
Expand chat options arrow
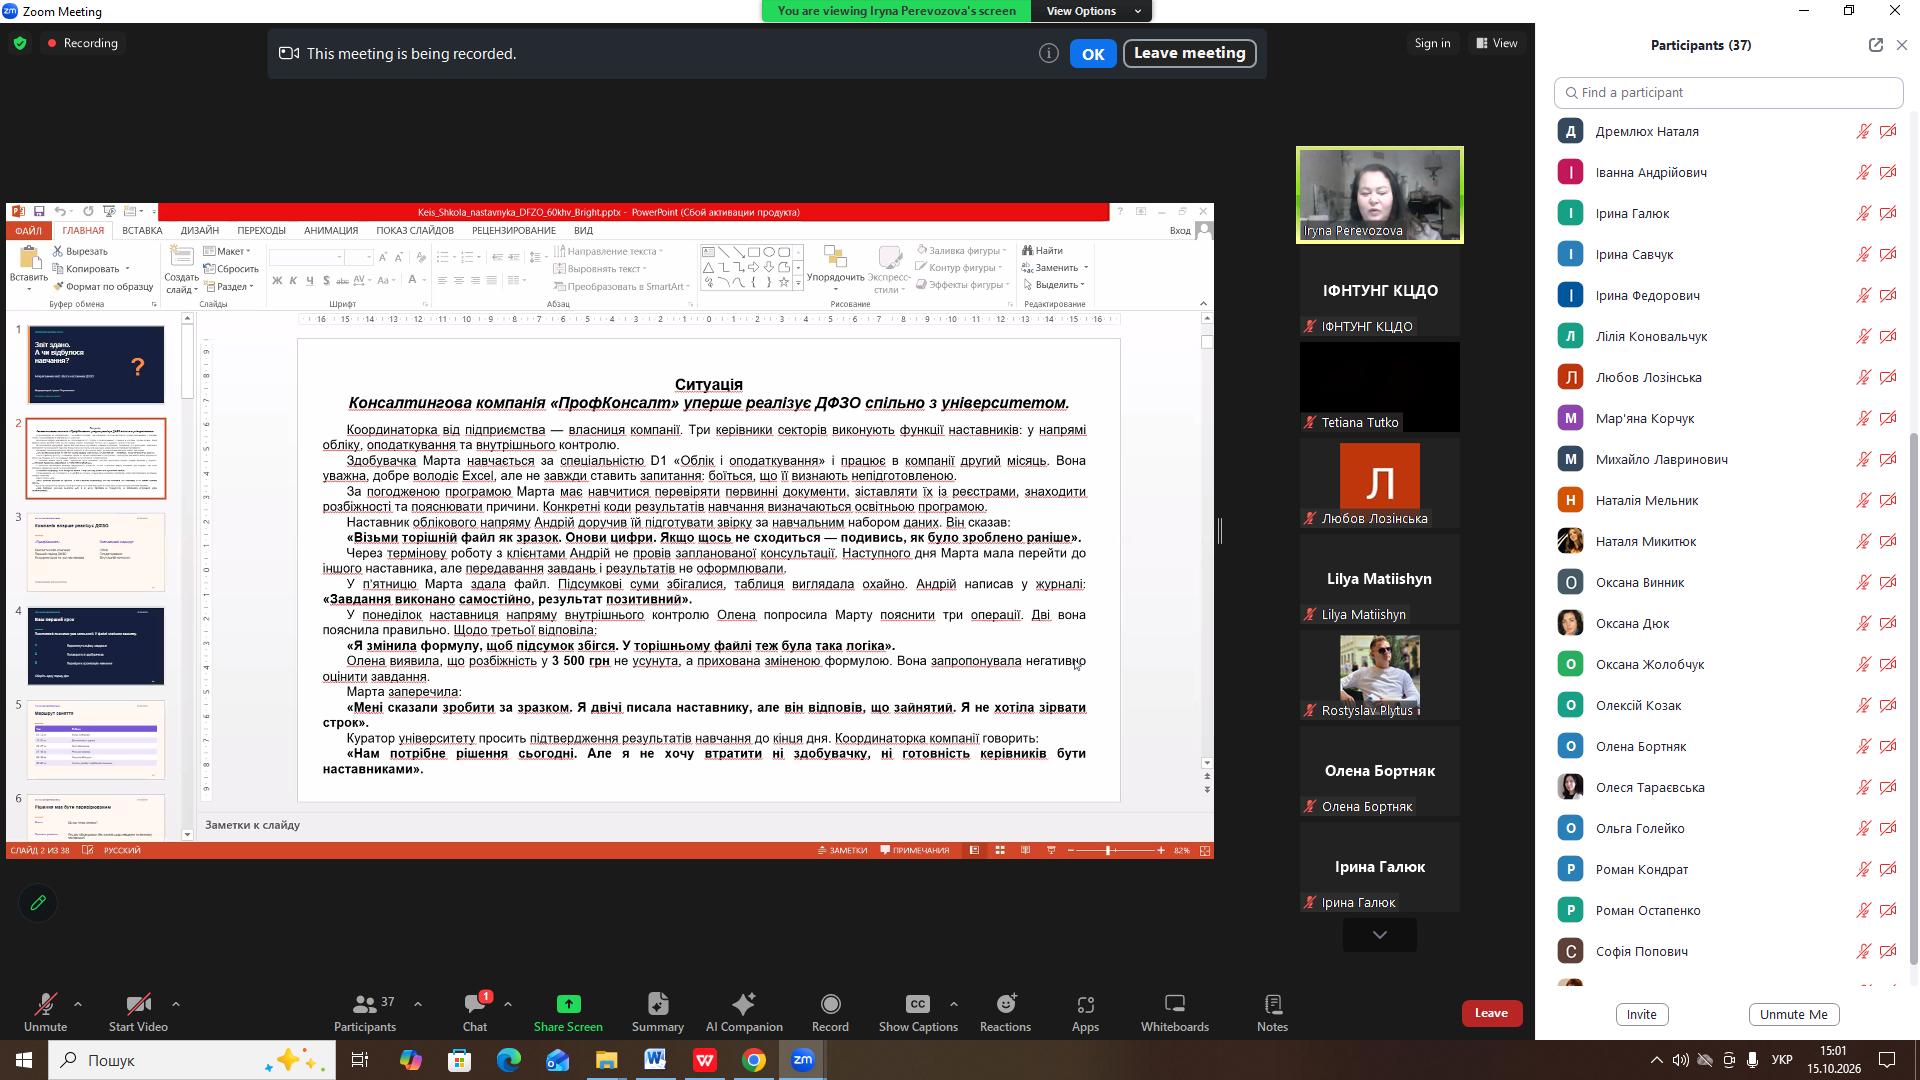click(508, 1003)
